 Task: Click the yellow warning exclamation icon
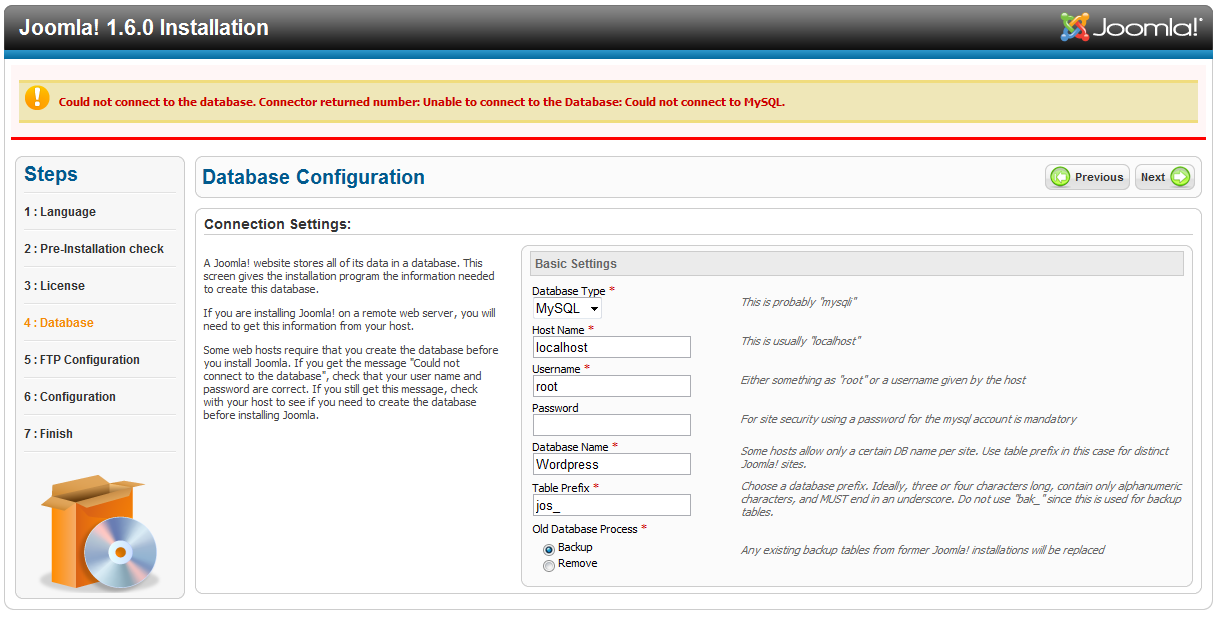(37, 98)
